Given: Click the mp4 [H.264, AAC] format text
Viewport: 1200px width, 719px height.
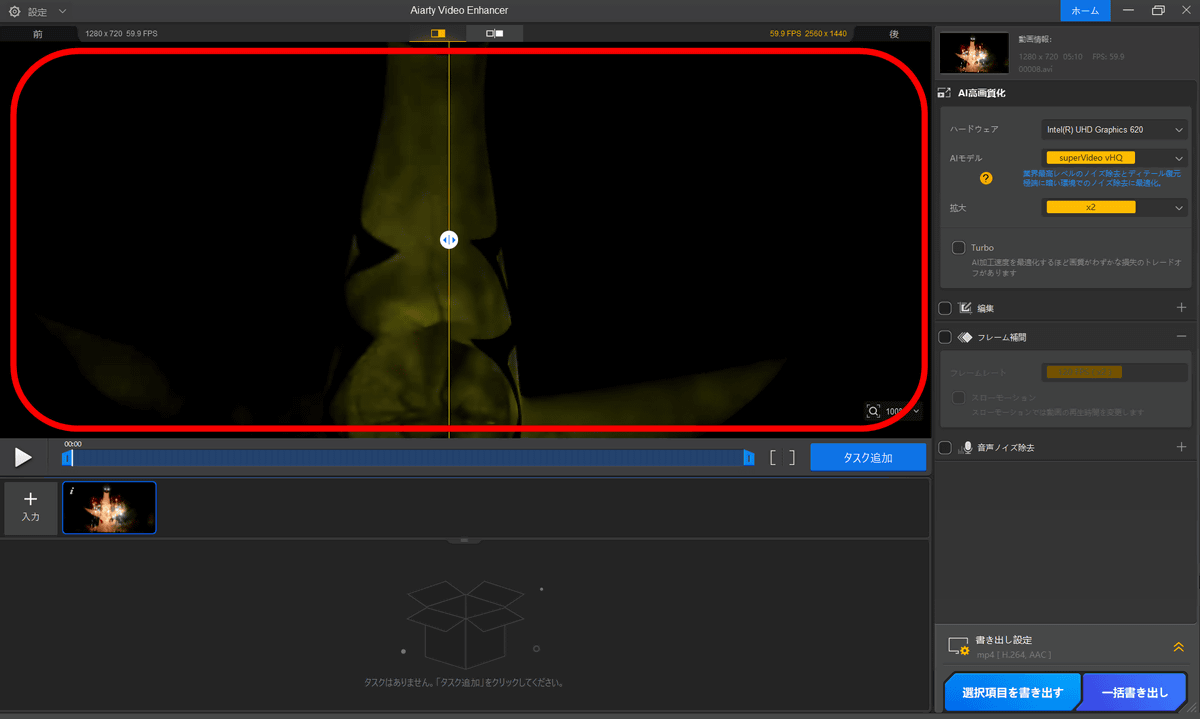Looking at the screenshot, I should (x=1013, y=655).
